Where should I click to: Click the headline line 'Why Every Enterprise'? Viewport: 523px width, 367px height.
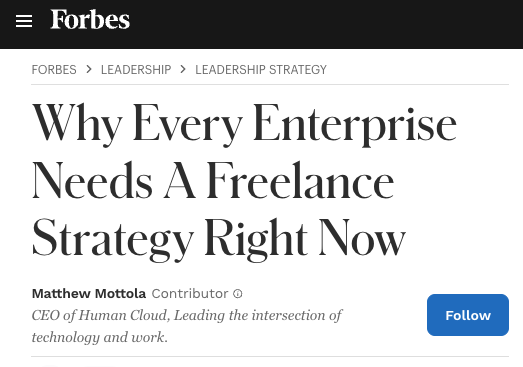coord(244,125)
